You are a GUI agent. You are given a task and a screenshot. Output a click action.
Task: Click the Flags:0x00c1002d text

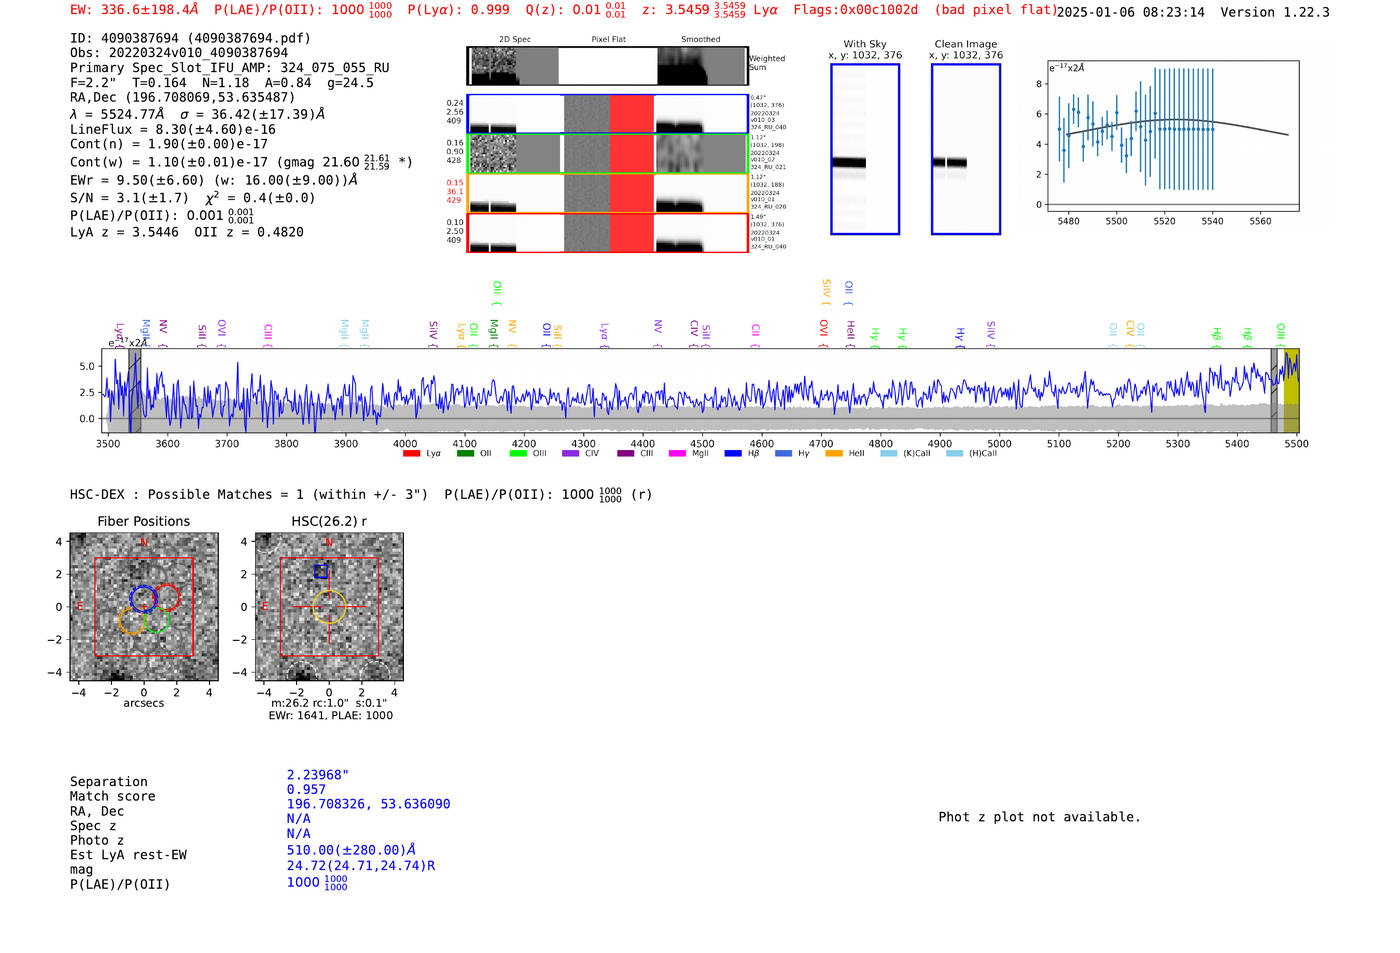click(x=856, y=10)
